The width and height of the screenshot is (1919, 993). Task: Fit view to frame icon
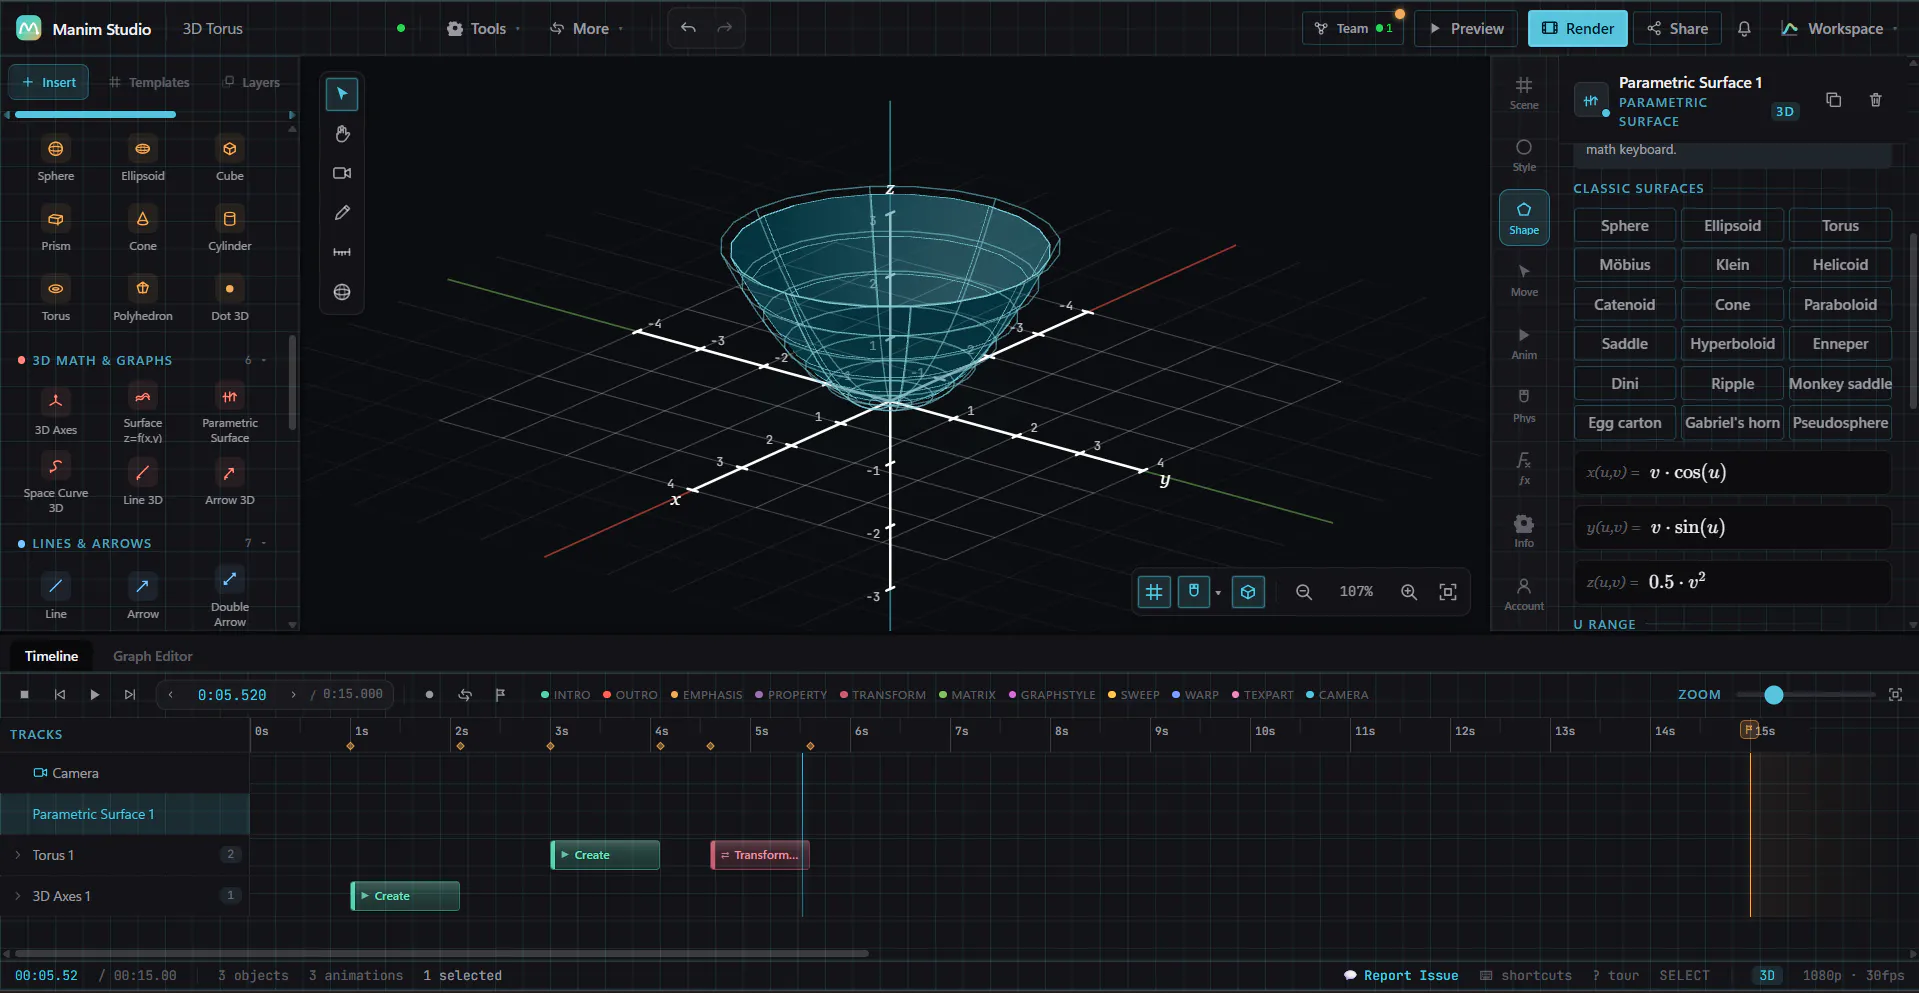pyautogui.click(x=1448, y=592)
